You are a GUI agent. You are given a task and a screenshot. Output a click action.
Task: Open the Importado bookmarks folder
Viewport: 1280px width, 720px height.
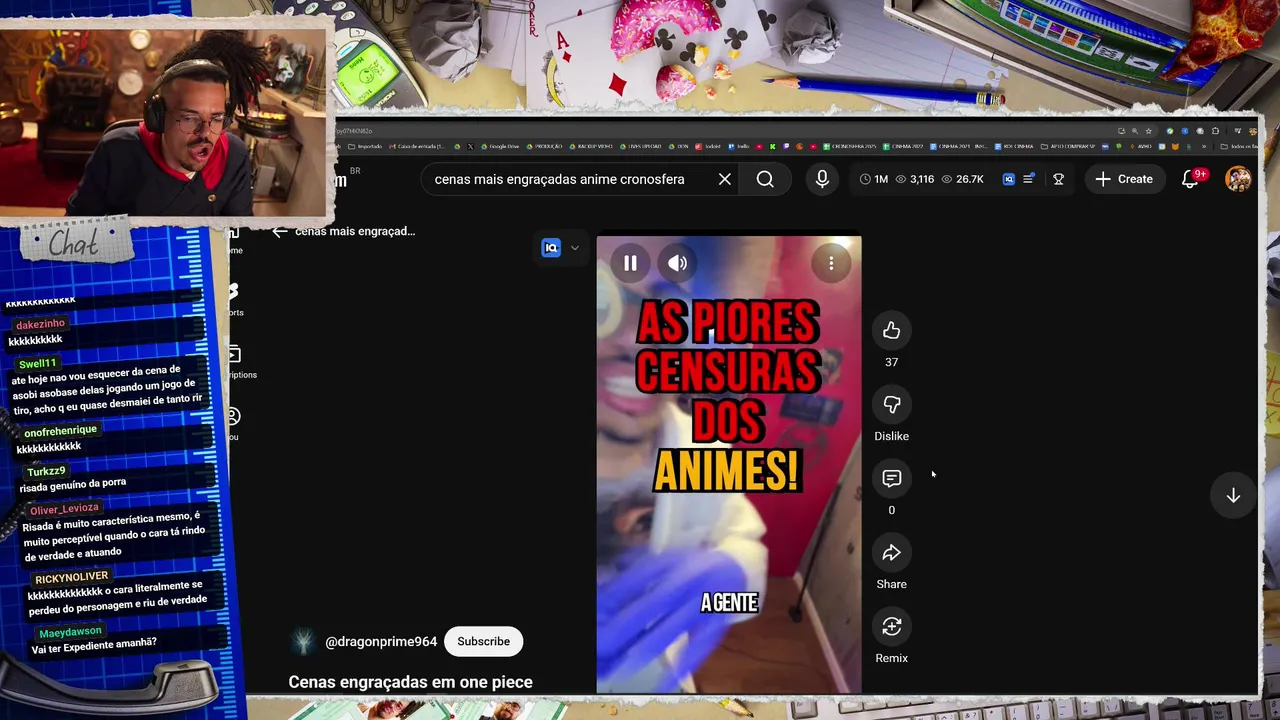365,146
